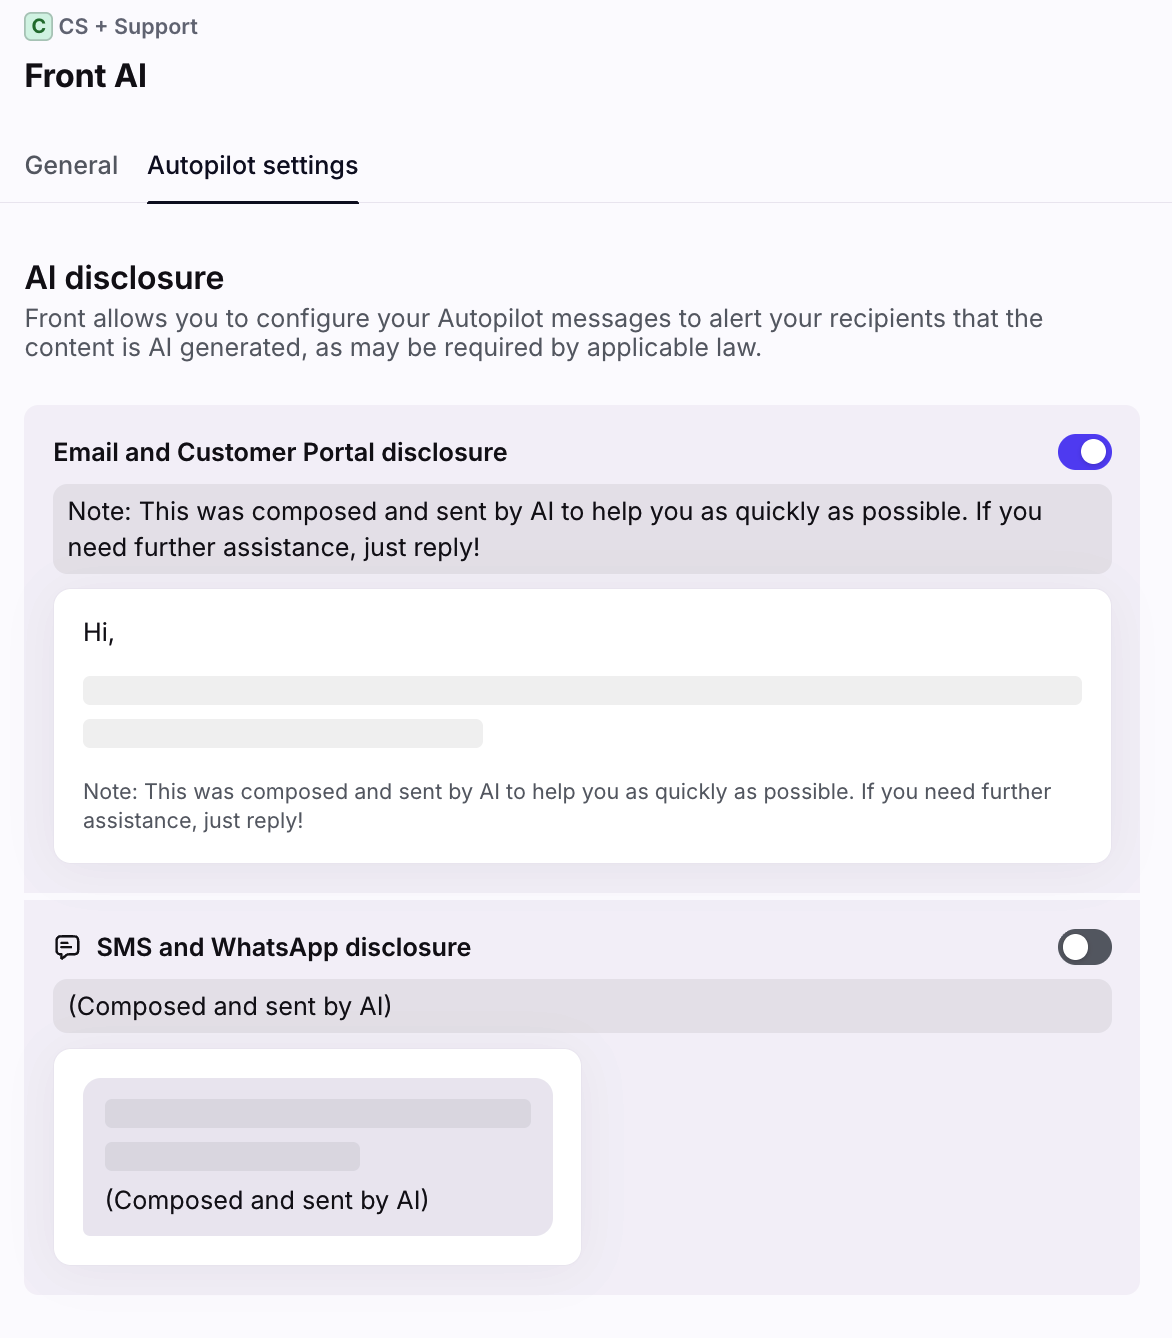The height and width of the screenshot is (1338, 1172).
Task: Click the SMS disclosure message input field
Action: (581, 1006)
